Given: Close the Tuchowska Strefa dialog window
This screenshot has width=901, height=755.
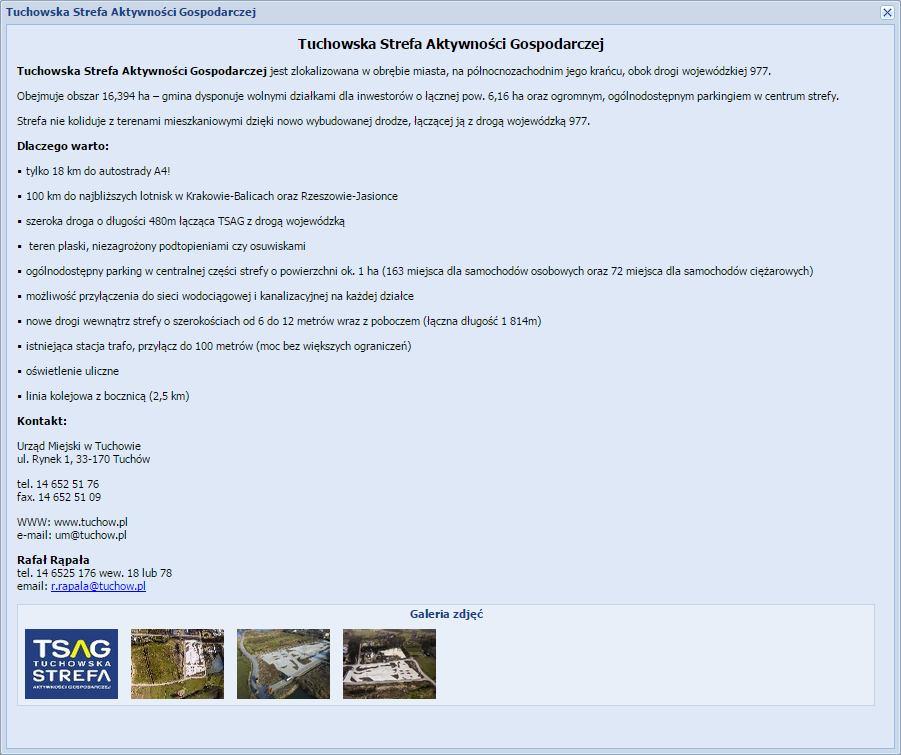Looking at the screenshot, I should click(887, 12).
